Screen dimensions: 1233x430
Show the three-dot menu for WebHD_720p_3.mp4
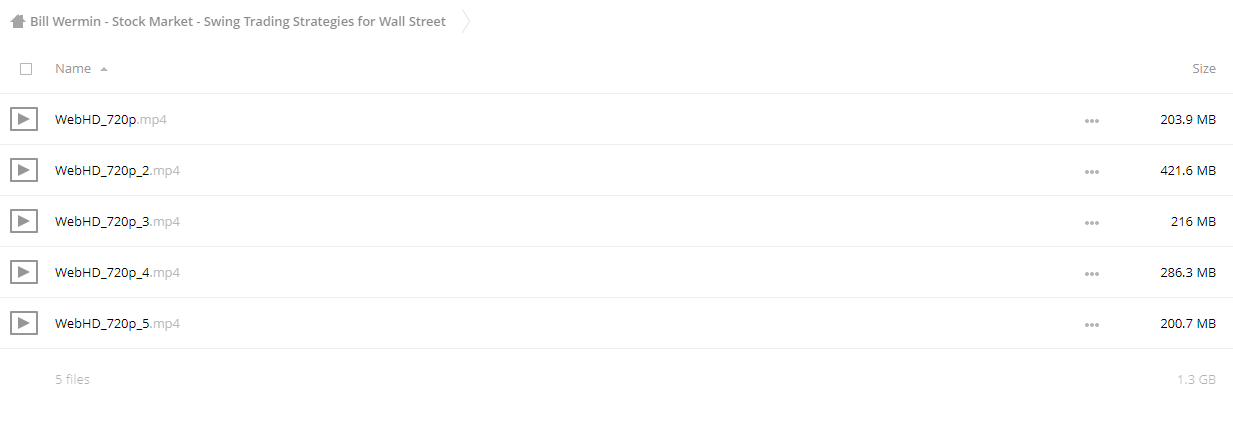coord(1091,223)
